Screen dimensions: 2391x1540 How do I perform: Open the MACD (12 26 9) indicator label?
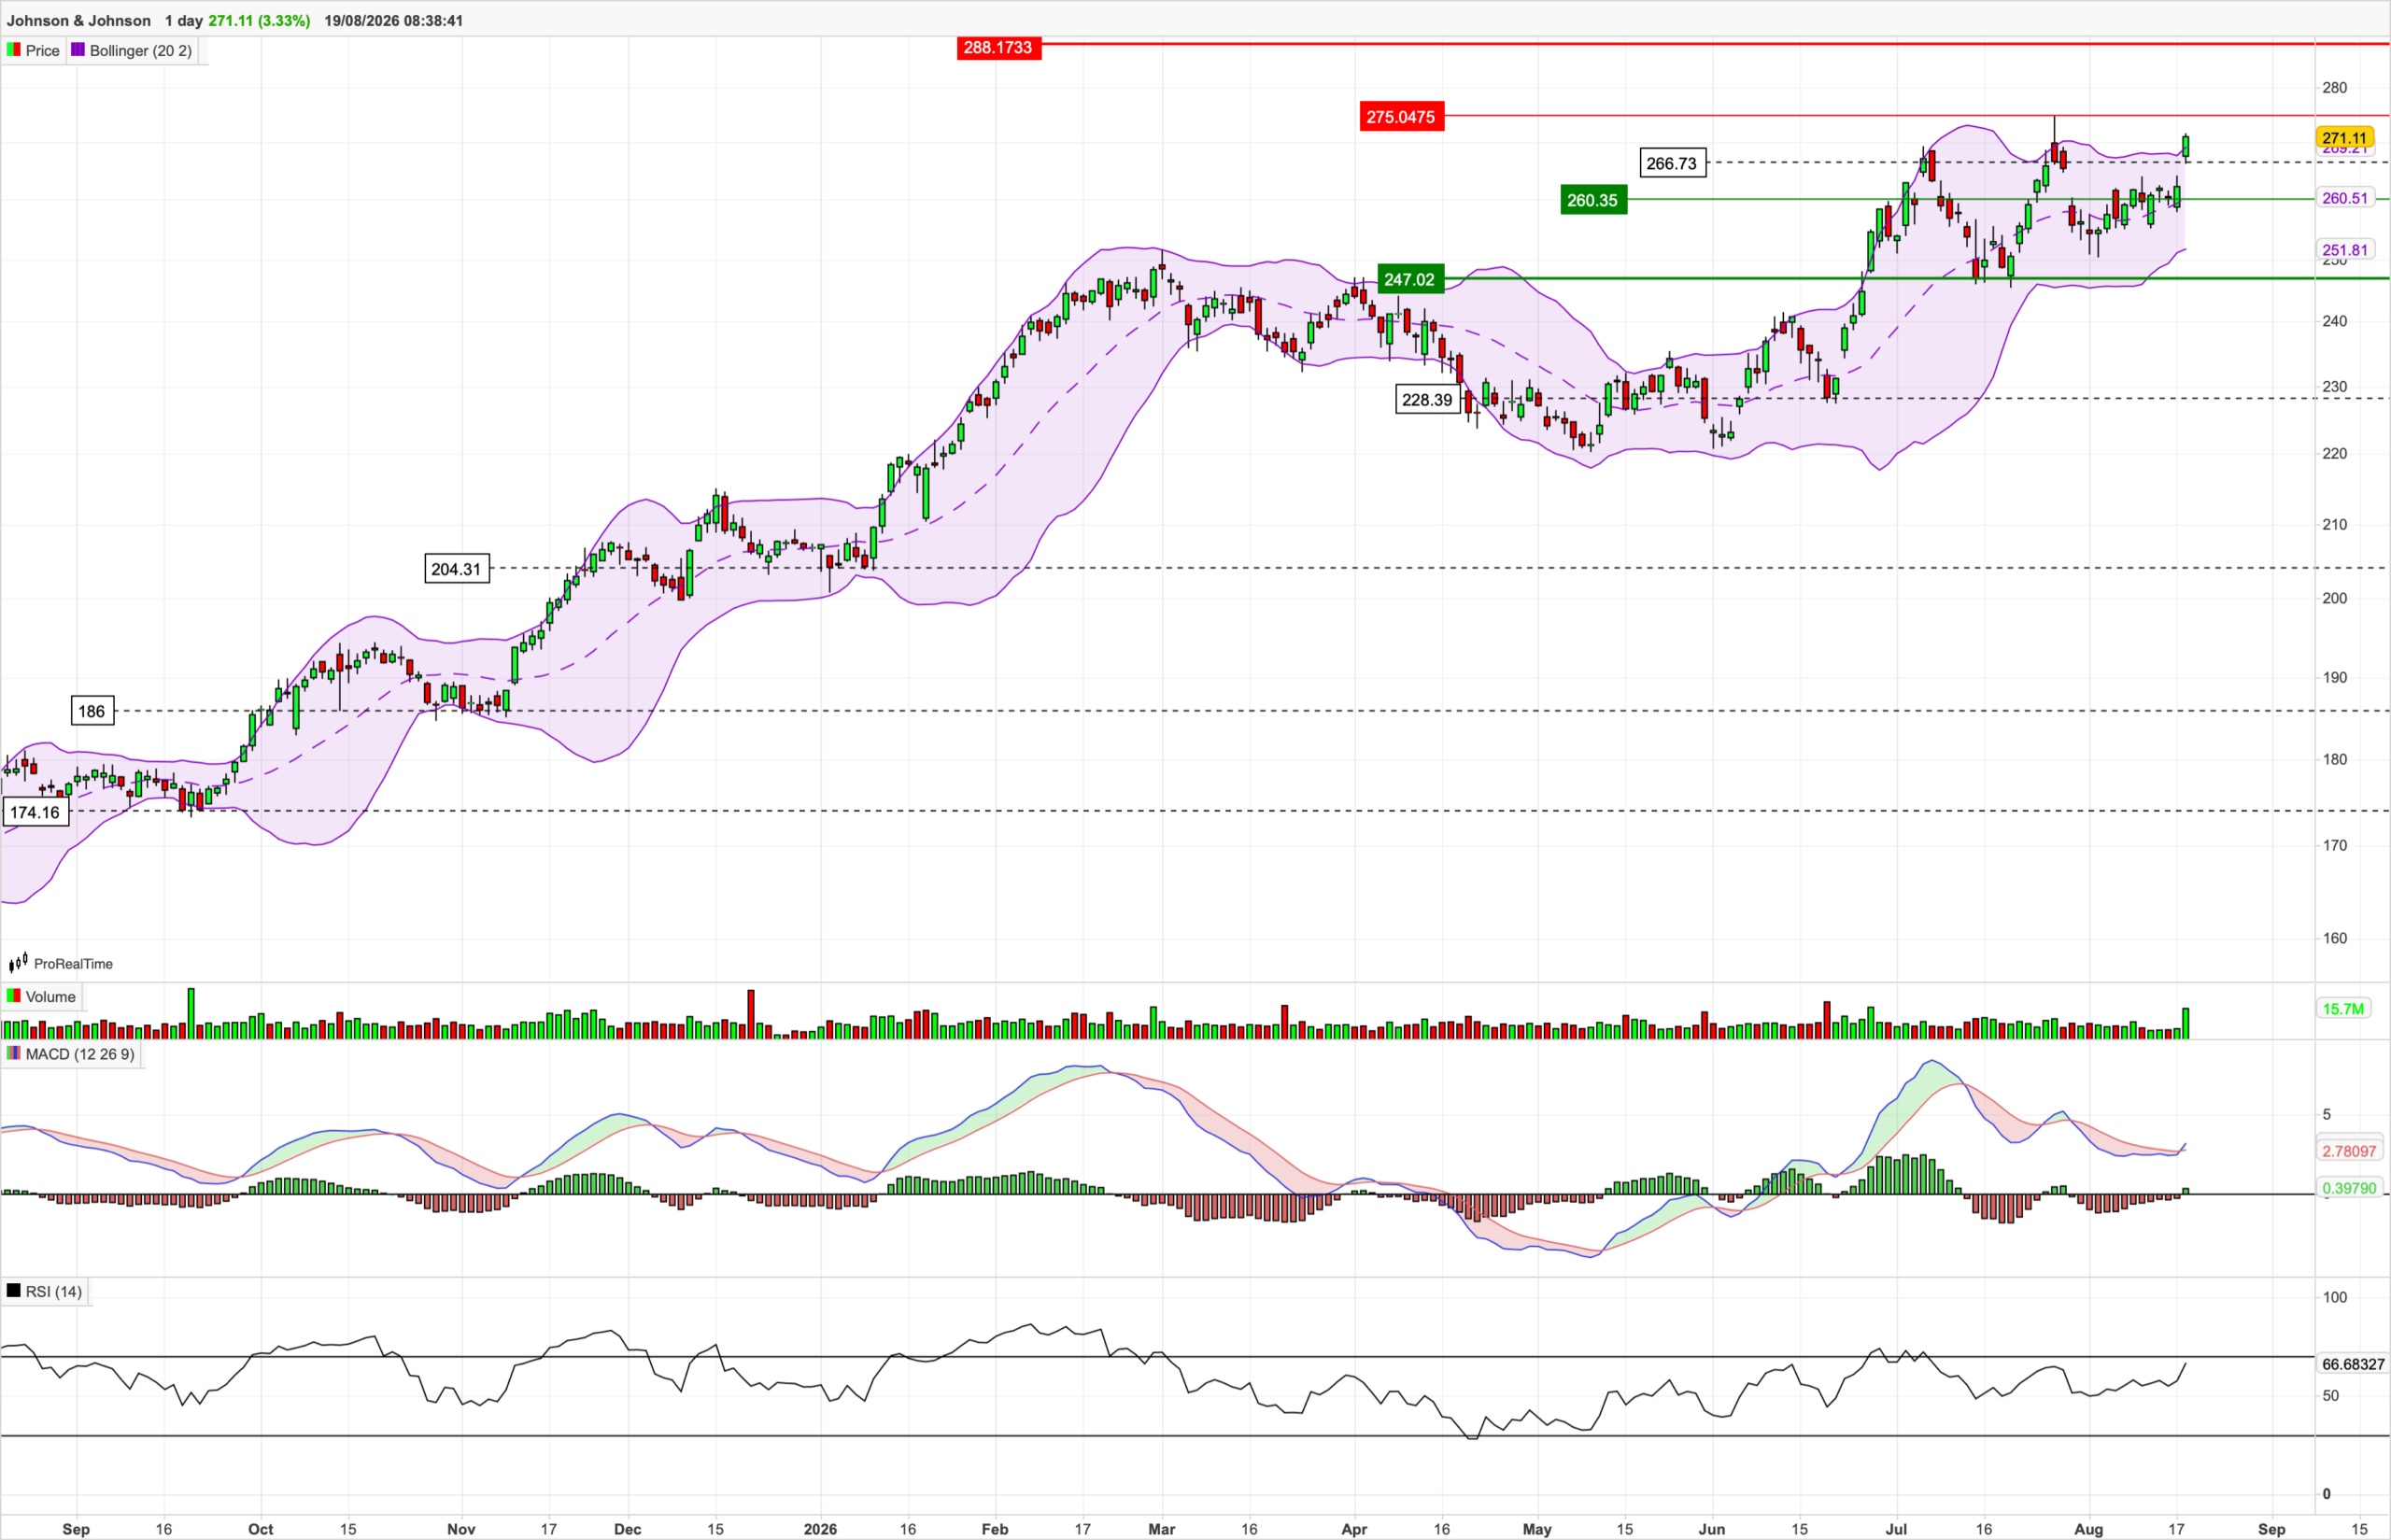(x=80, y=1054)
